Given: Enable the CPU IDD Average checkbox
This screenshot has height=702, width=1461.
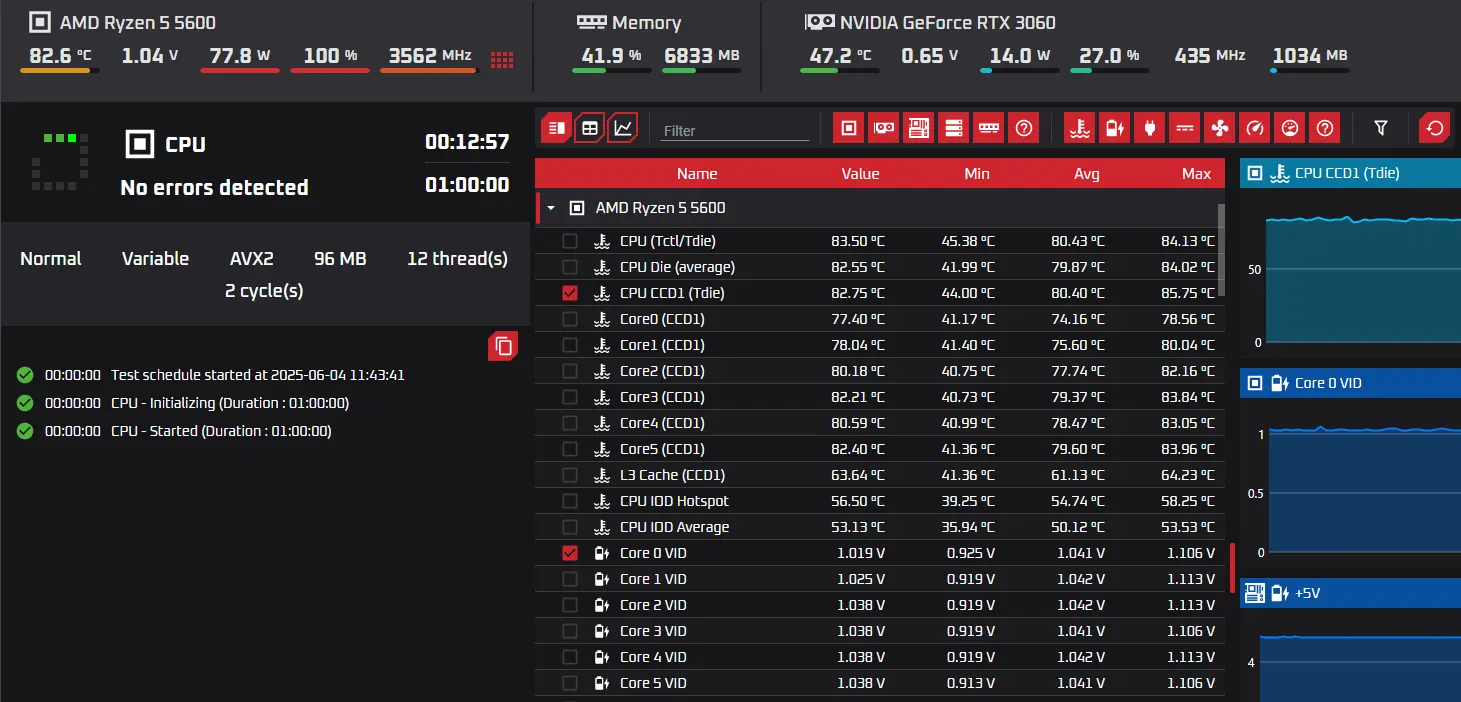Looking at the screenshot, I should coord(570,527).
